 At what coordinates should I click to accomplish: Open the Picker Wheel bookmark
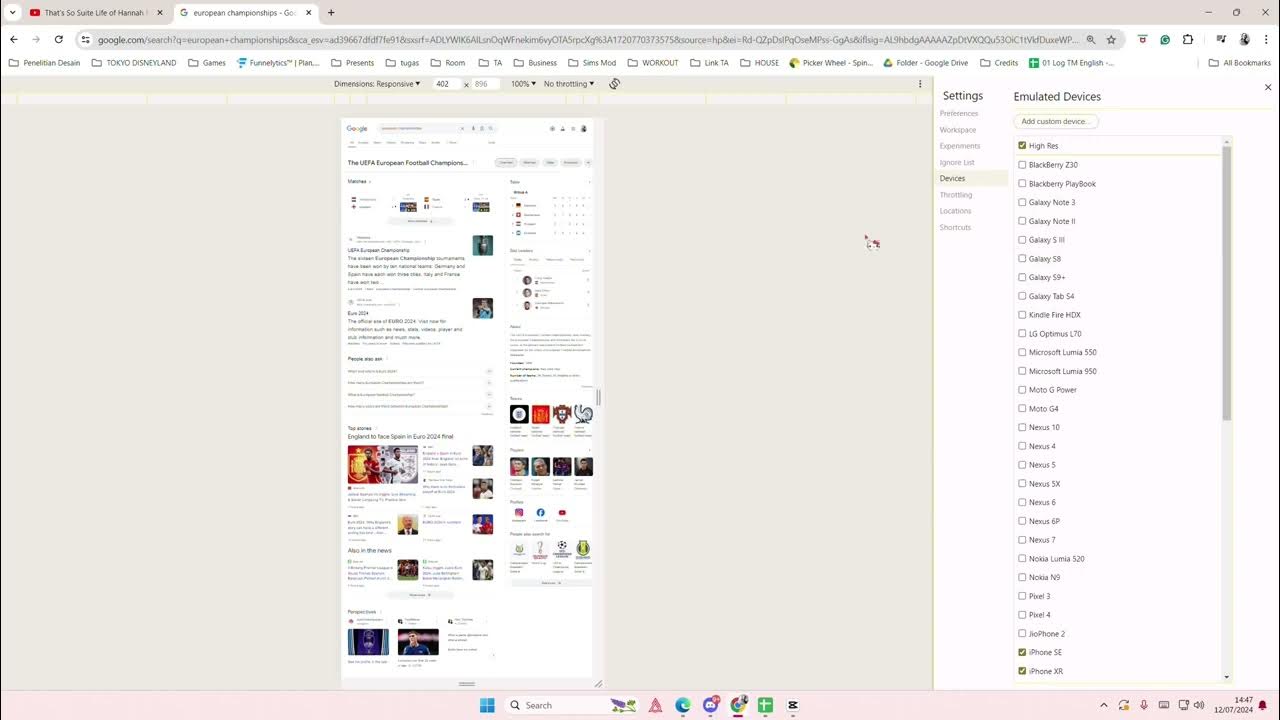pyautogui.click(x=830, y=63)
